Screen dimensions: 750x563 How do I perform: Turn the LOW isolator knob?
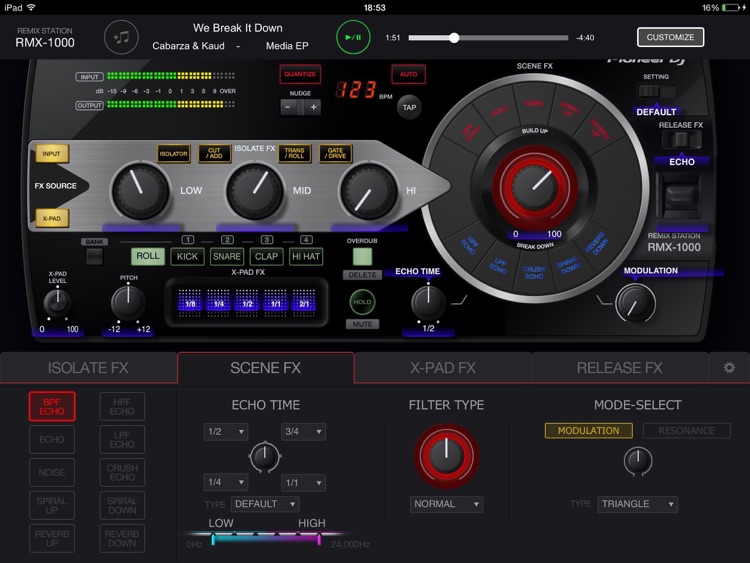click(140, 190)
